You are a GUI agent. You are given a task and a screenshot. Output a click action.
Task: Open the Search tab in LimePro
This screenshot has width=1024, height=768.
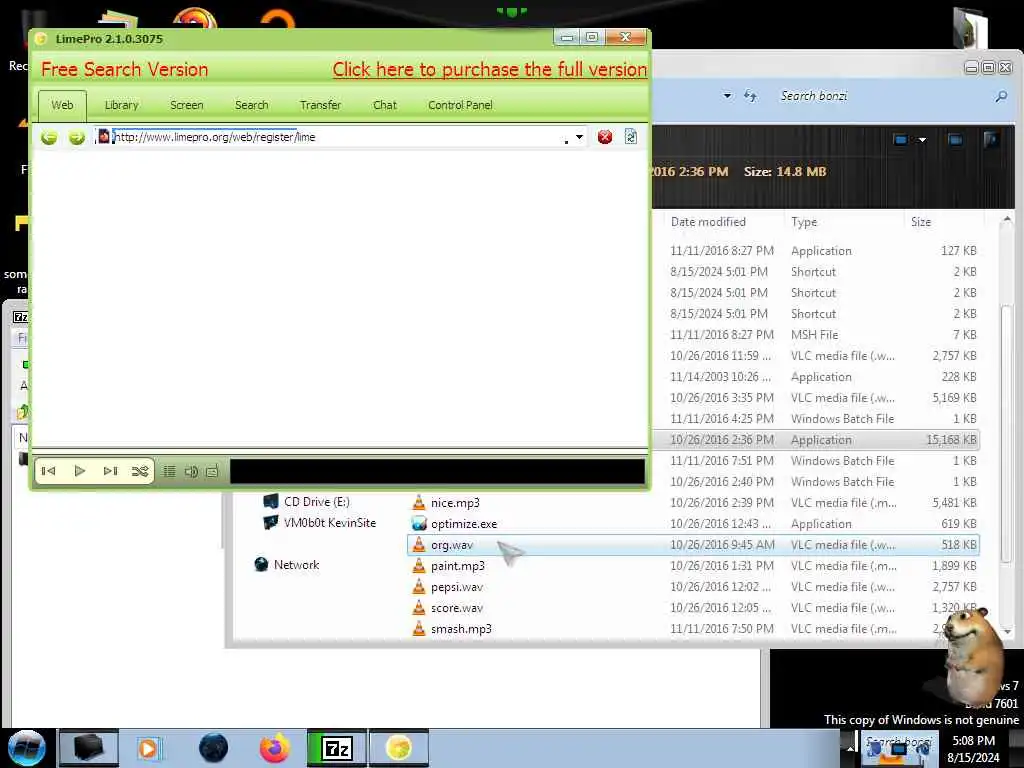tap(251, 105)
